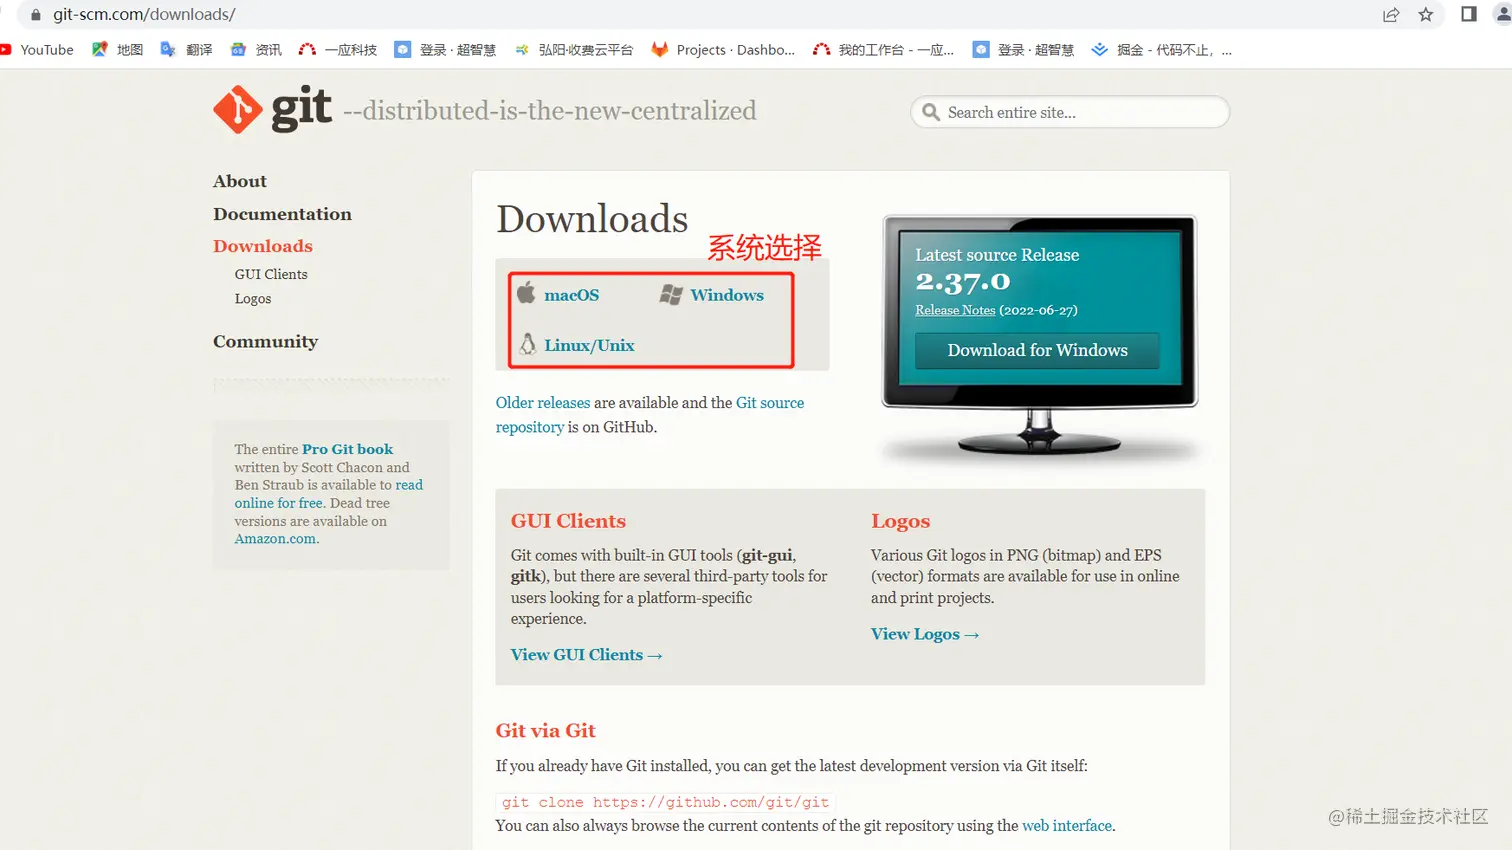This screenshot has width=1512, height=850.
Task: Open the 一应科技 bookmark
Action: tap(338, 50)
